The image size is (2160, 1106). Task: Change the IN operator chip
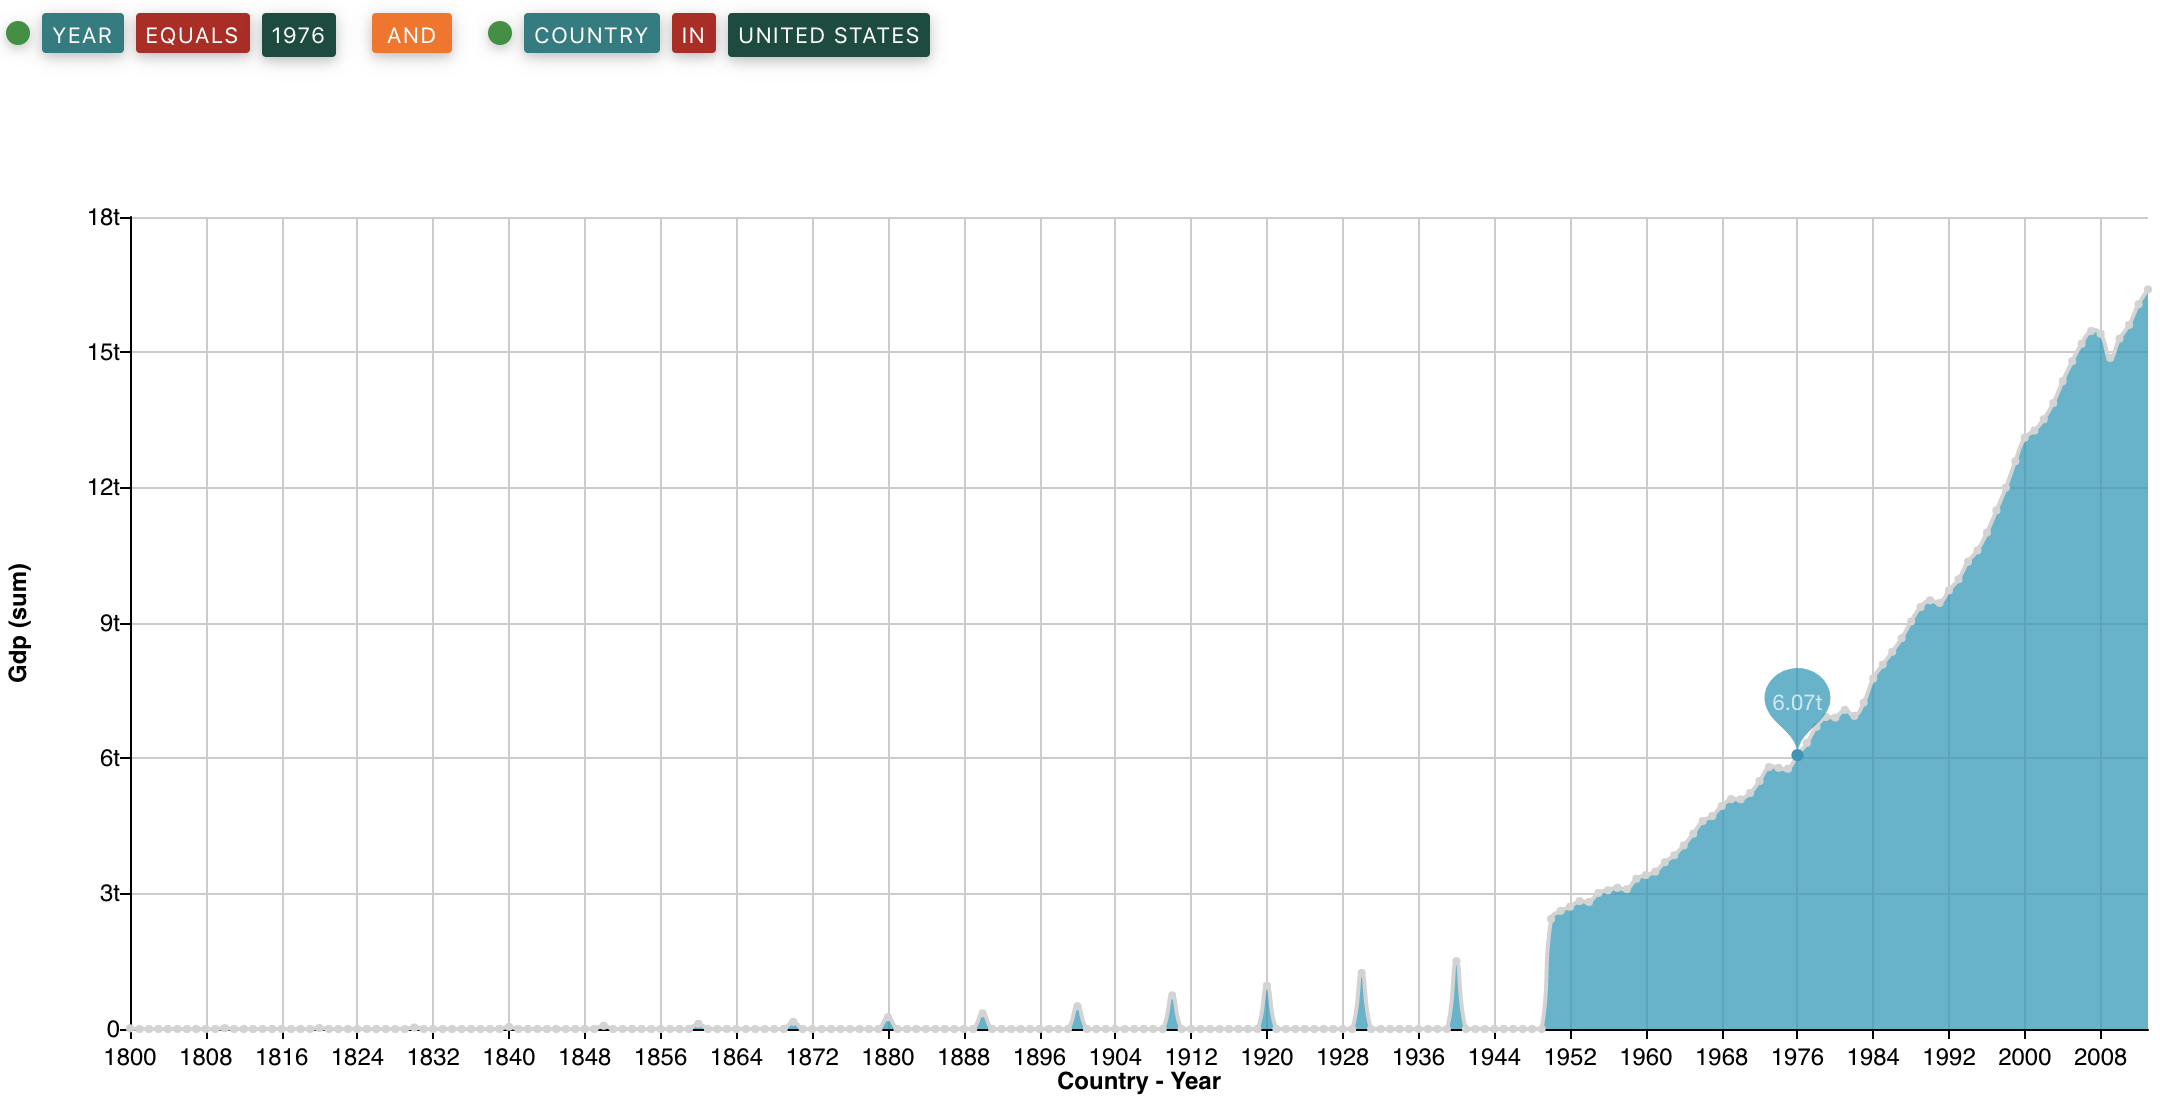point(693,35)
